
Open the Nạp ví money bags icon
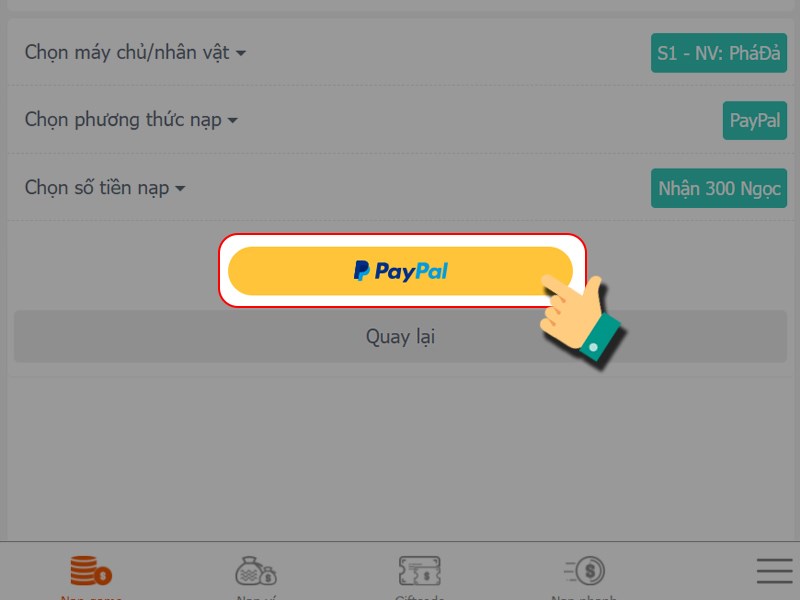point(256,570)
